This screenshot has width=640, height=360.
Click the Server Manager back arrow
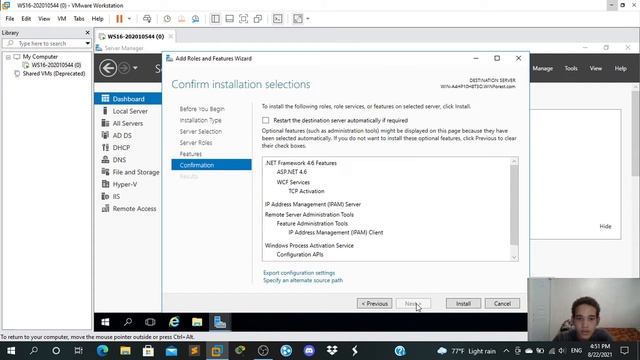coord(108,68)
